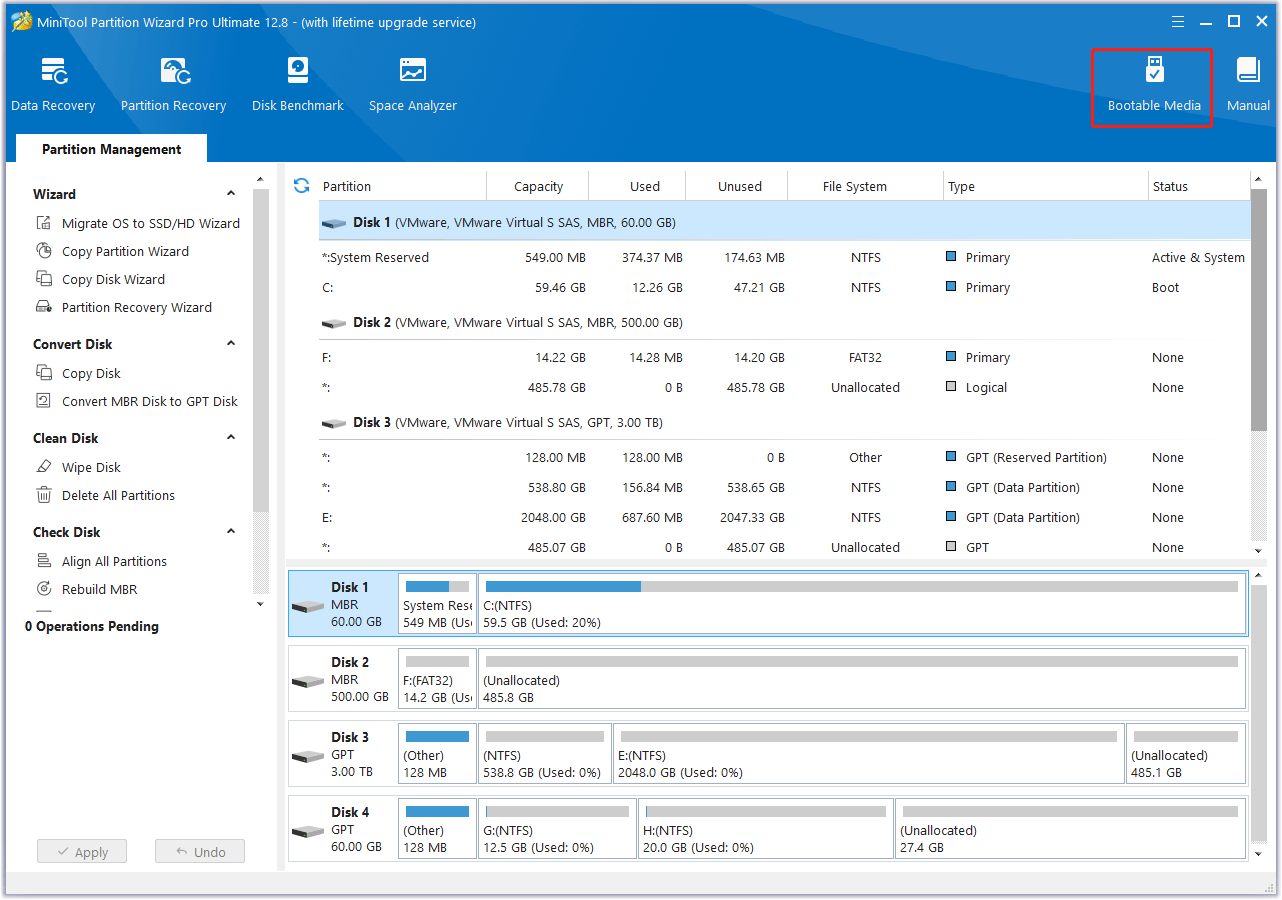The height and width of the screenshot is (900, 1282).
Task: Collapse the Convert Disk section
Action: (x=231, y=344)
